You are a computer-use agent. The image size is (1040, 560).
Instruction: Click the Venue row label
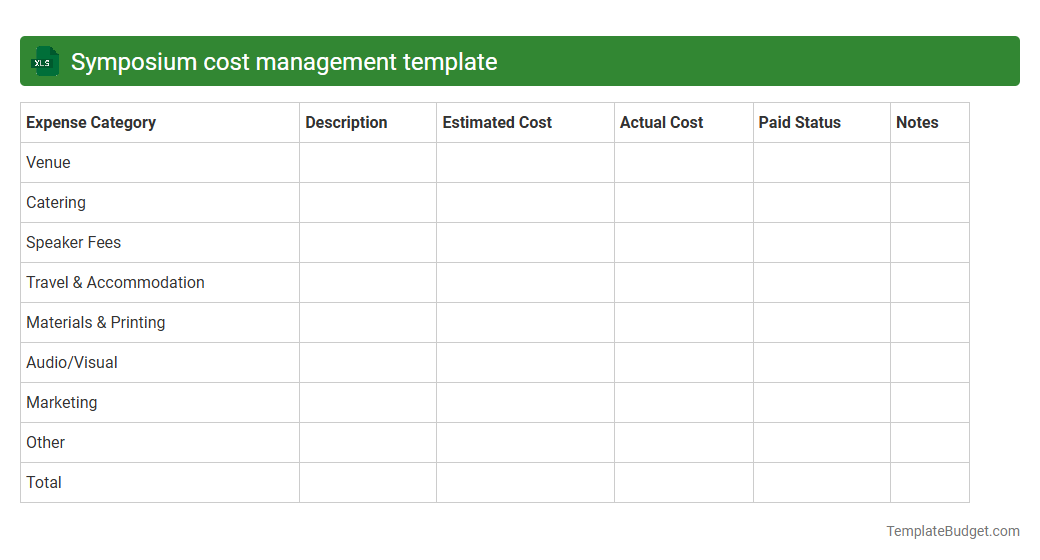[48, 163]
